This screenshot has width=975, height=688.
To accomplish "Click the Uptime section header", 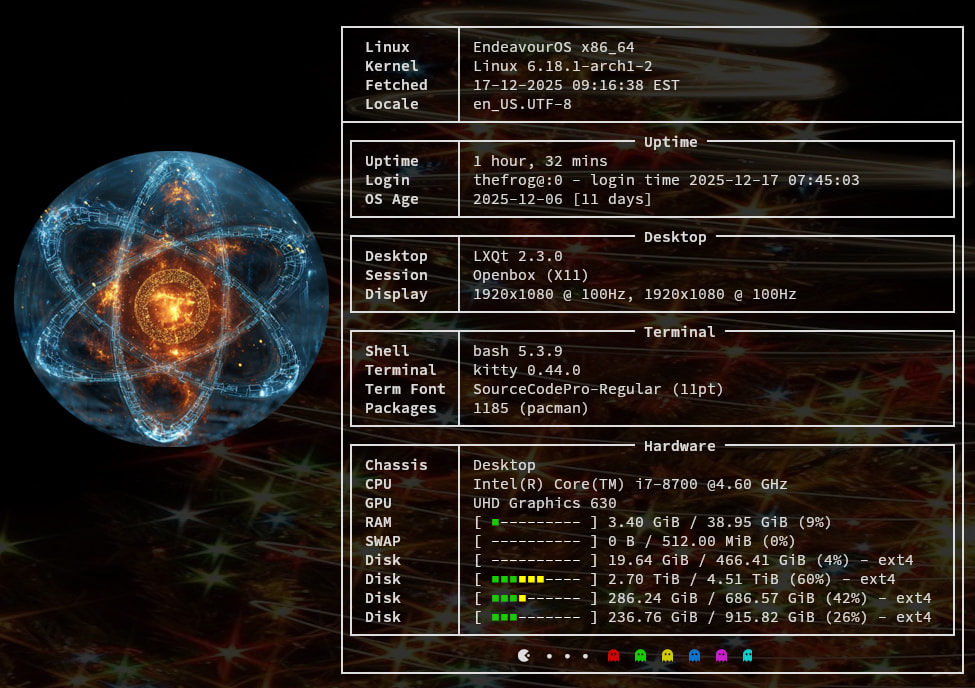I will click(670, 142).
